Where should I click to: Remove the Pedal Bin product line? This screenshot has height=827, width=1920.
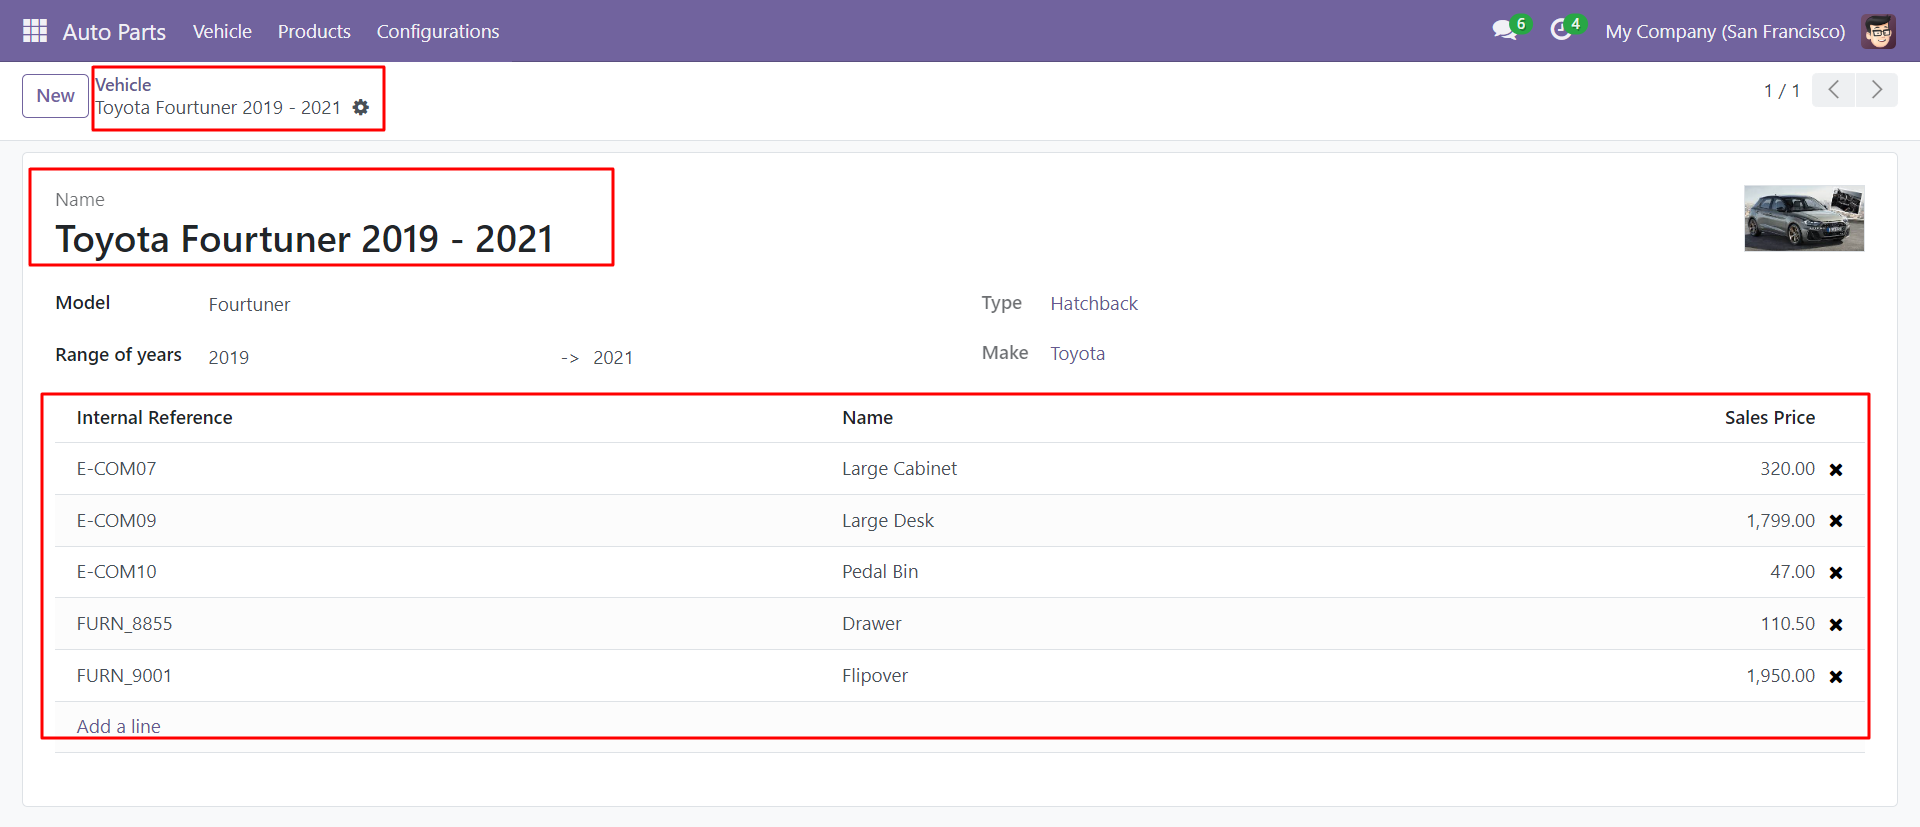pos(1835,573)
